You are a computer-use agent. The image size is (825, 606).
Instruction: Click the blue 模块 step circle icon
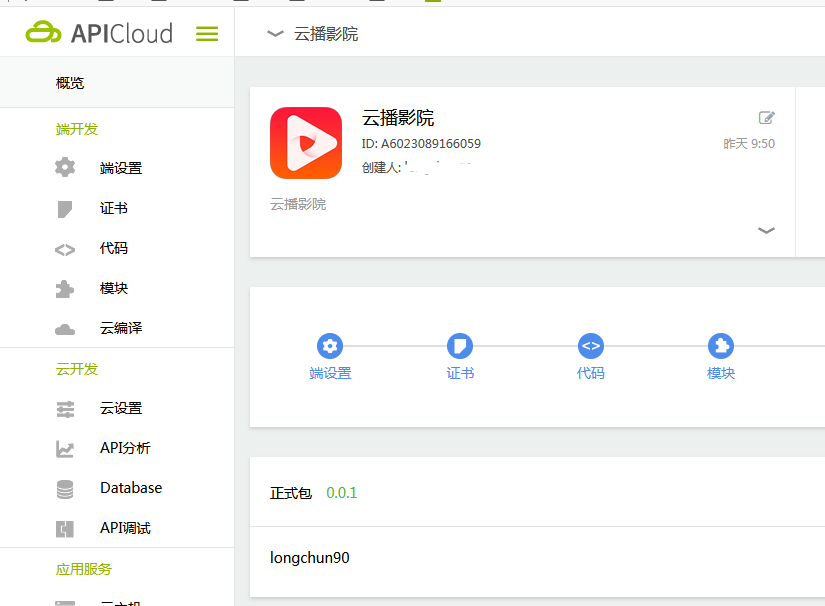click(x=721, y=346)
